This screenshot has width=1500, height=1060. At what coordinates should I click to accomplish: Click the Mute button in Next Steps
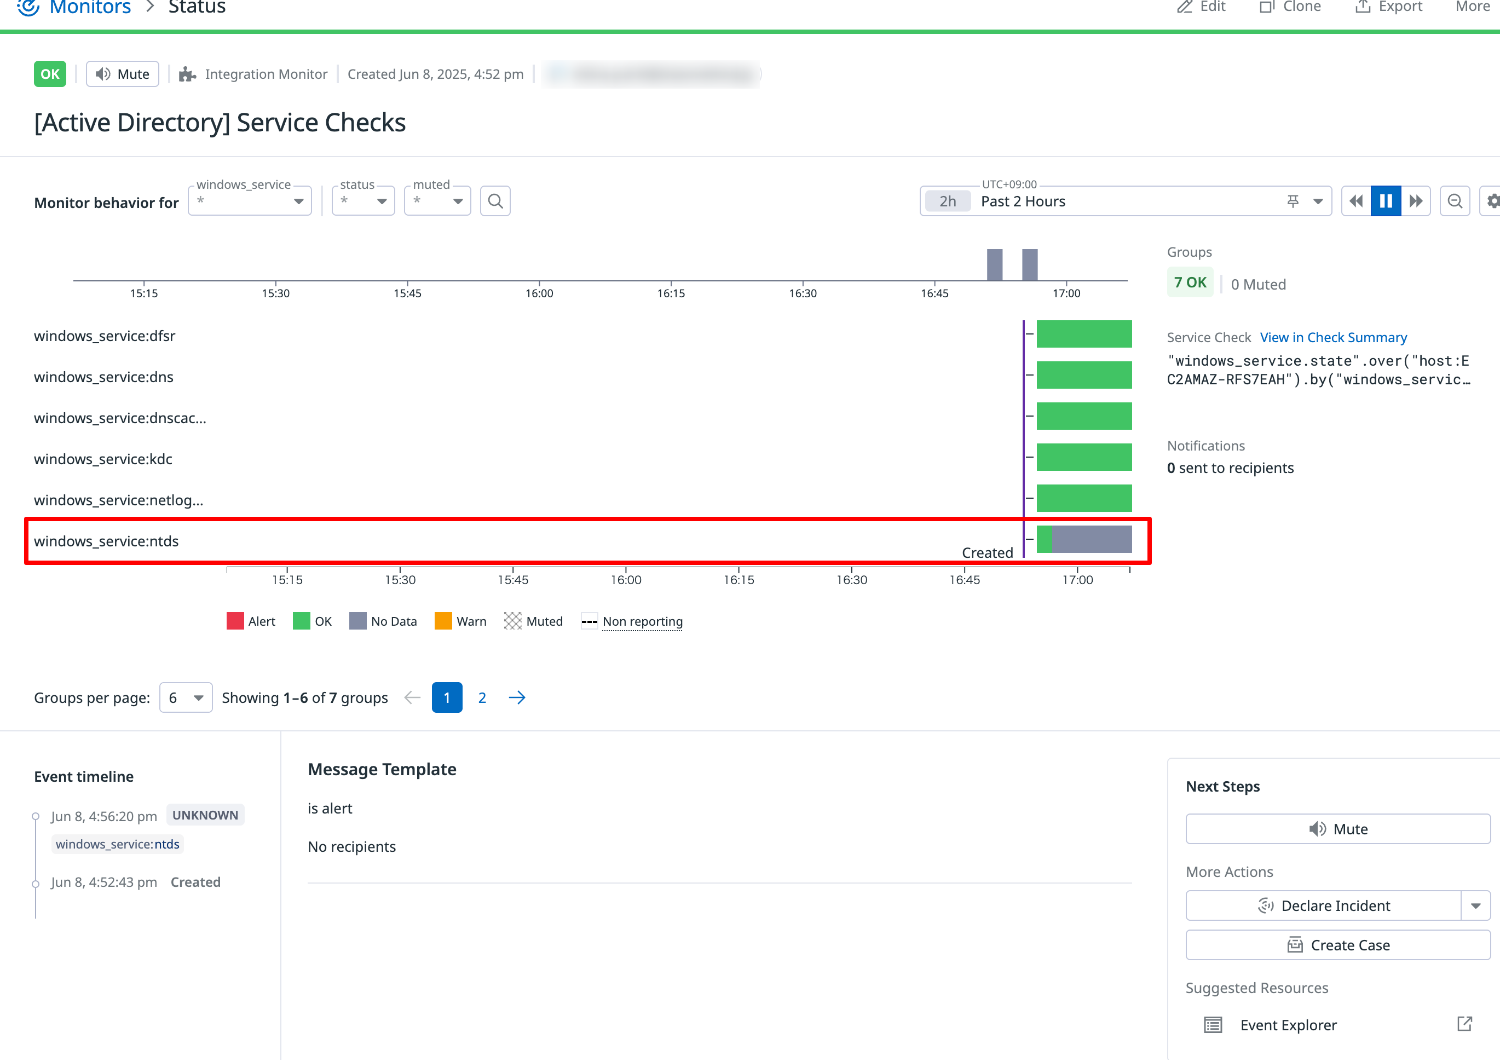pos(1338,829)
